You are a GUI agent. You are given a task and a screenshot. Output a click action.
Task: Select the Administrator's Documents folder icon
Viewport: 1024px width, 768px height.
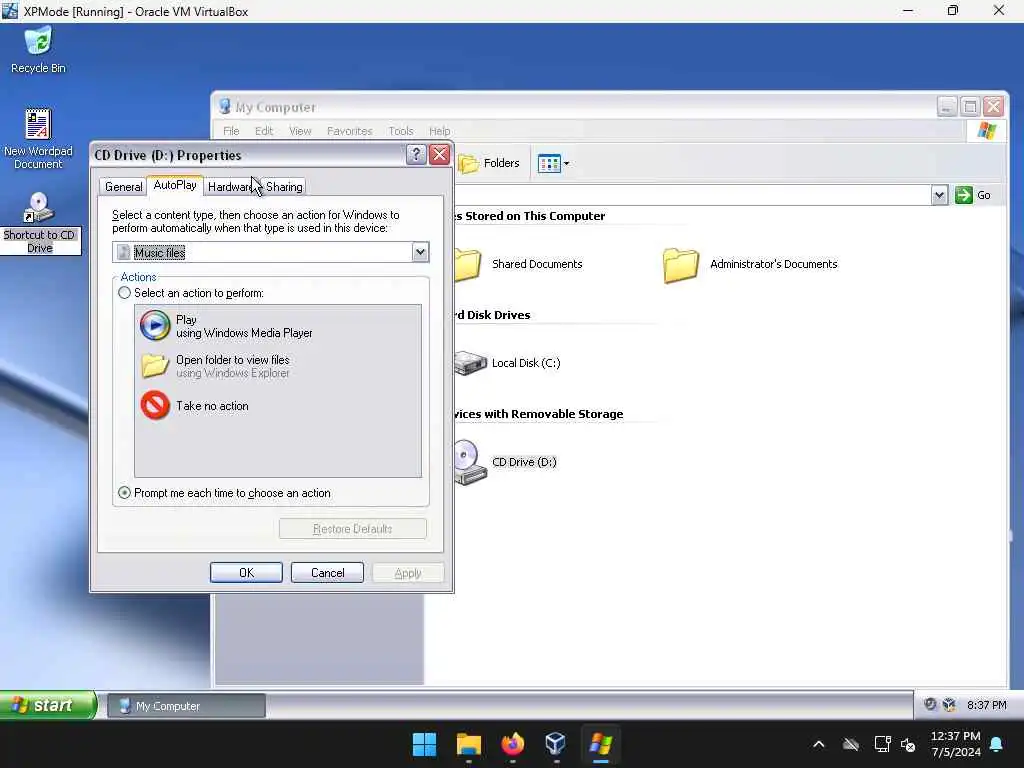click(x=680, y=264)
